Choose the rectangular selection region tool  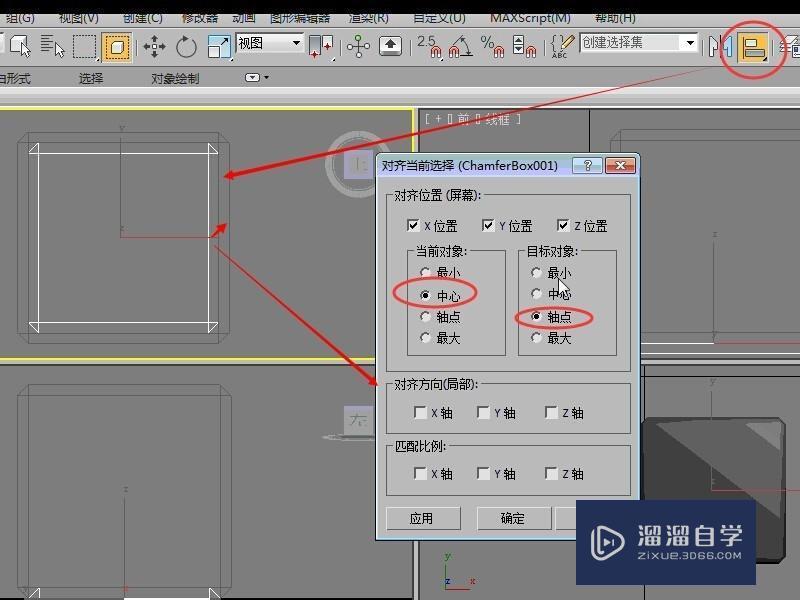[x=84, y=46]
